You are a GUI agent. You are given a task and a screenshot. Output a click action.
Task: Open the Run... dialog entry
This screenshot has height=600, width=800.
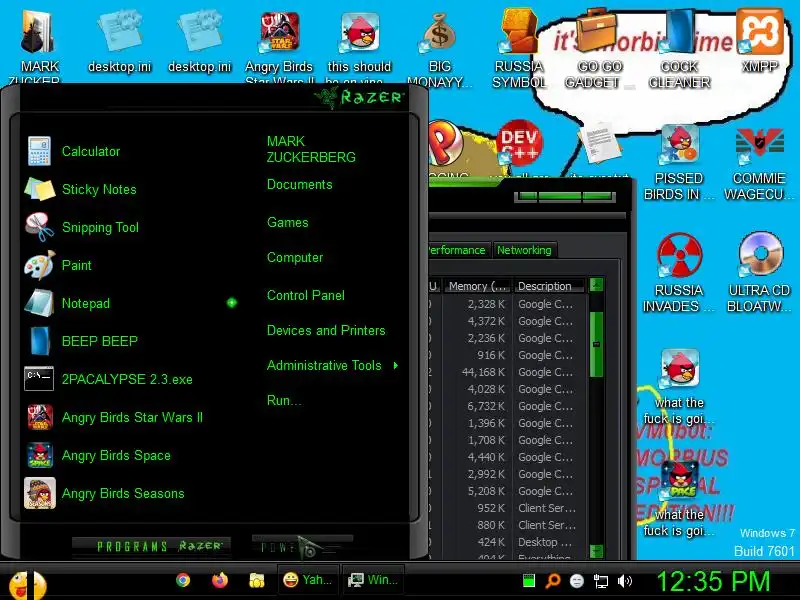(x=284, y=401)
